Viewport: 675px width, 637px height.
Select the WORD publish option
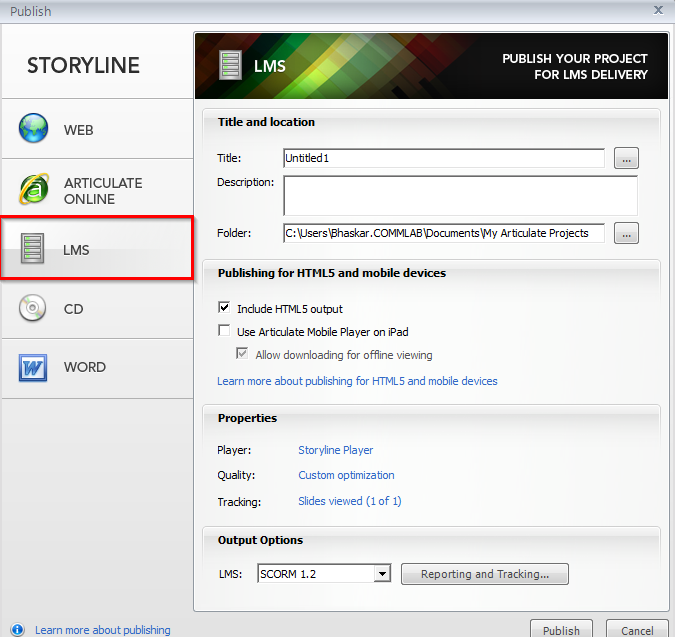click(97, 368)
